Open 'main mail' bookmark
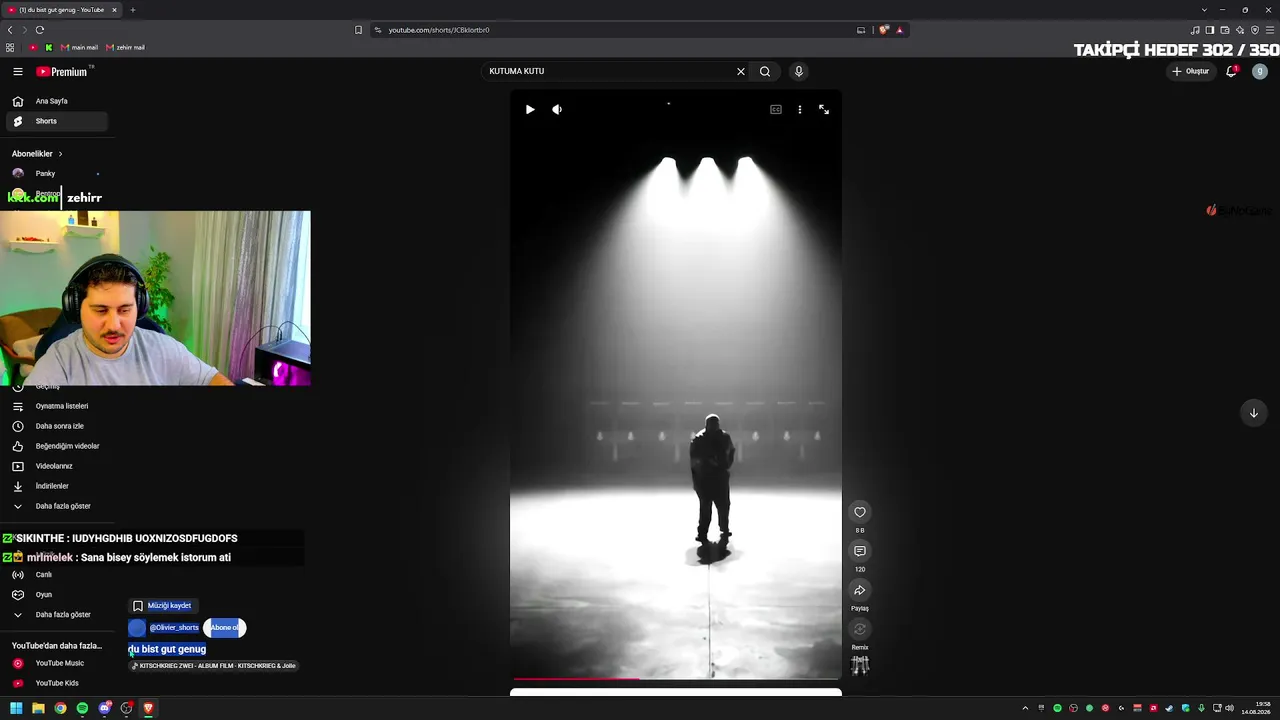 pos(79,48)
